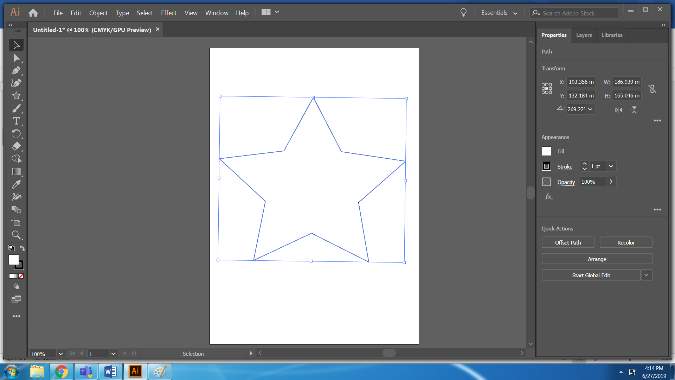
Task: Open the Type menu
Action: click(x=122, y=13)
